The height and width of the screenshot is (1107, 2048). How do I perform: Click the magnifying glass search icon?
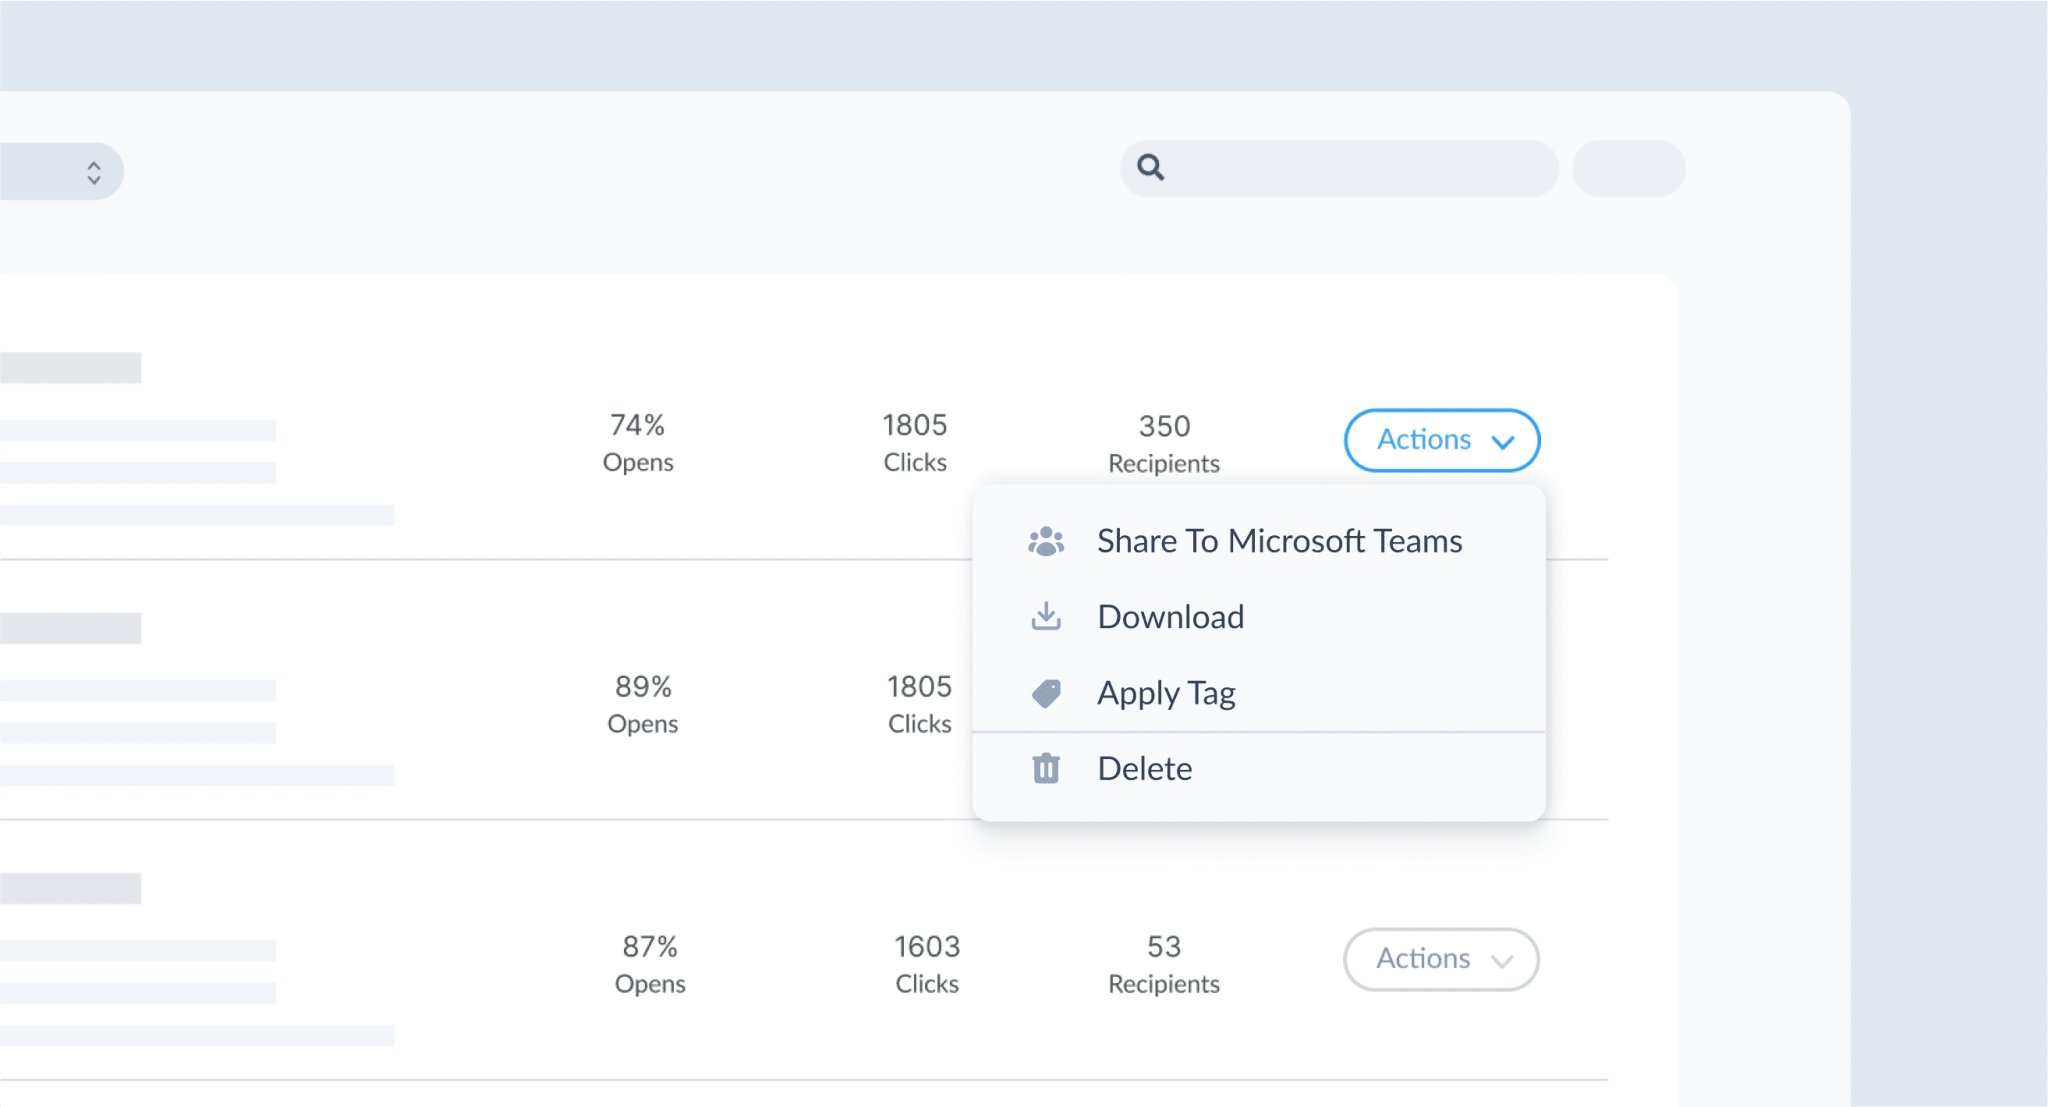point(1150,168)
